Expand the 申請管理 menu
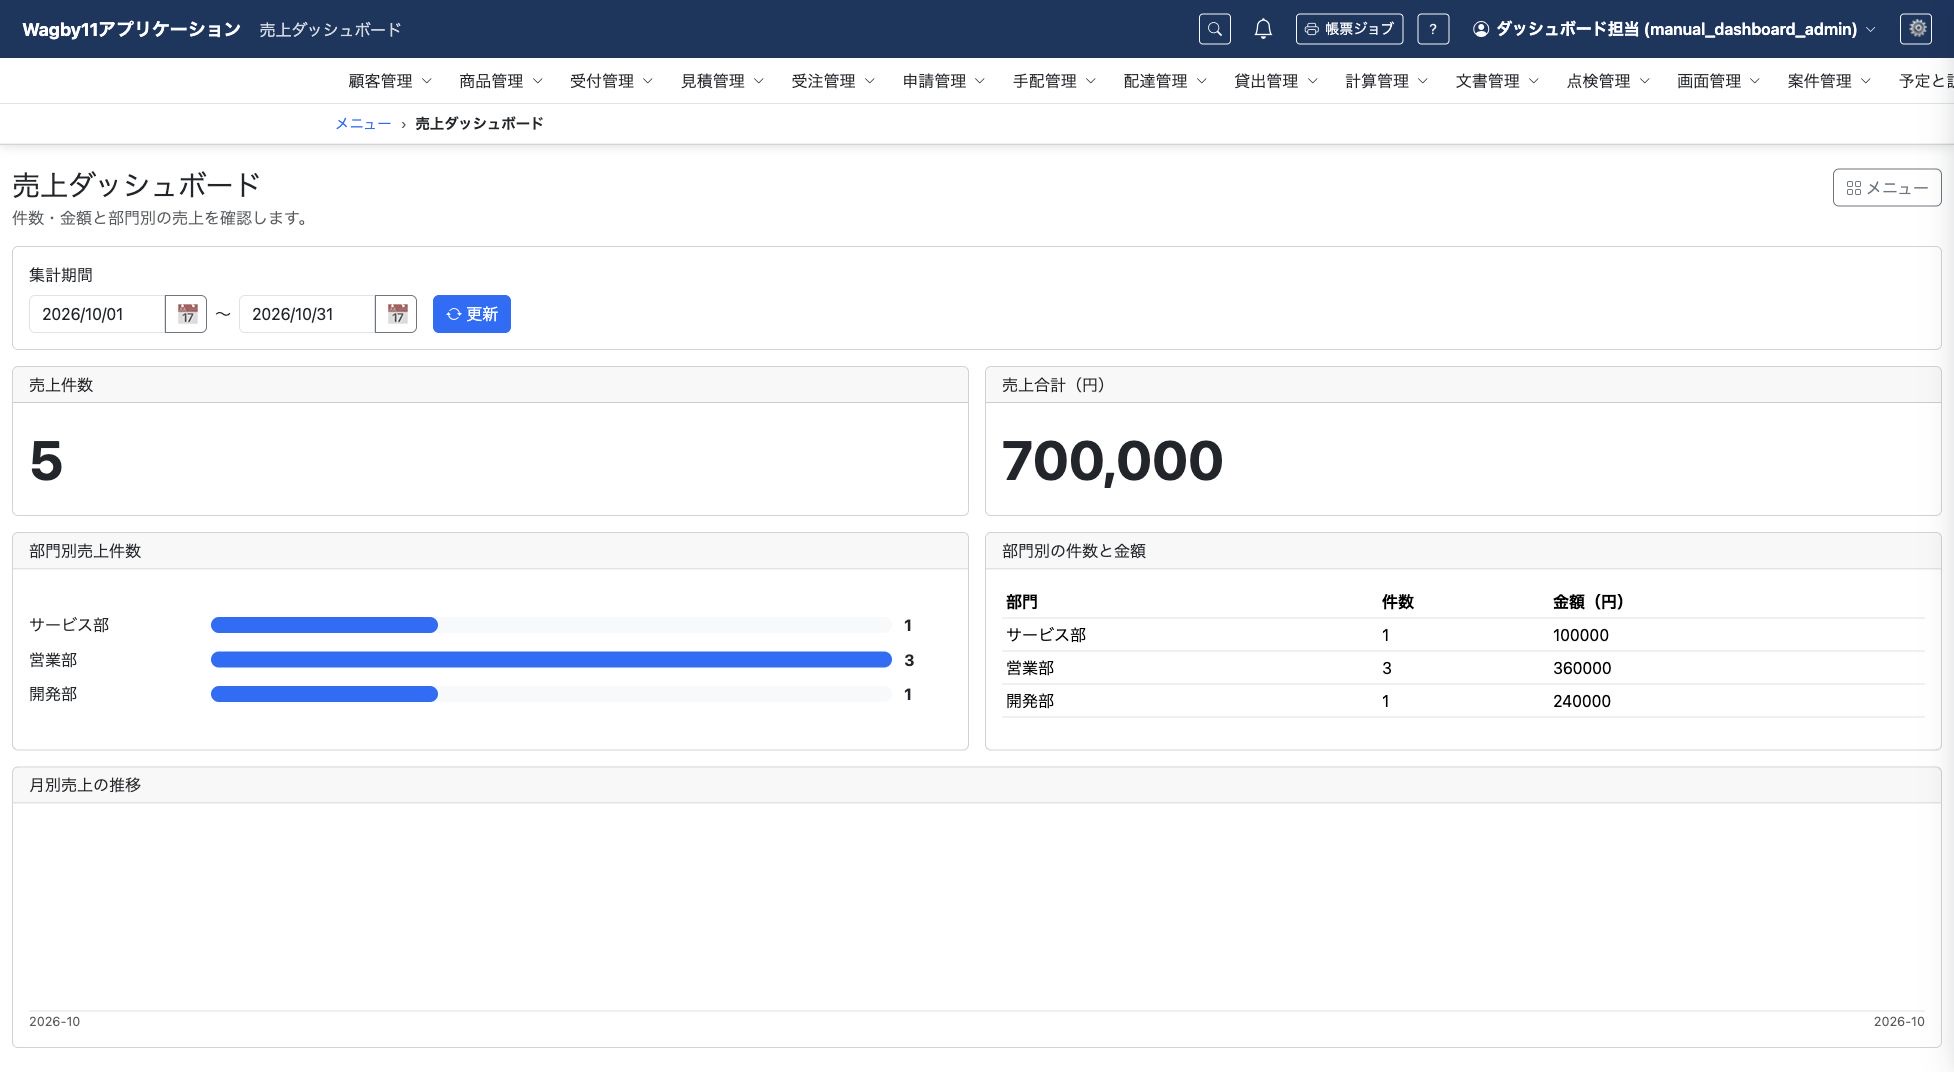 click(944, 81)
